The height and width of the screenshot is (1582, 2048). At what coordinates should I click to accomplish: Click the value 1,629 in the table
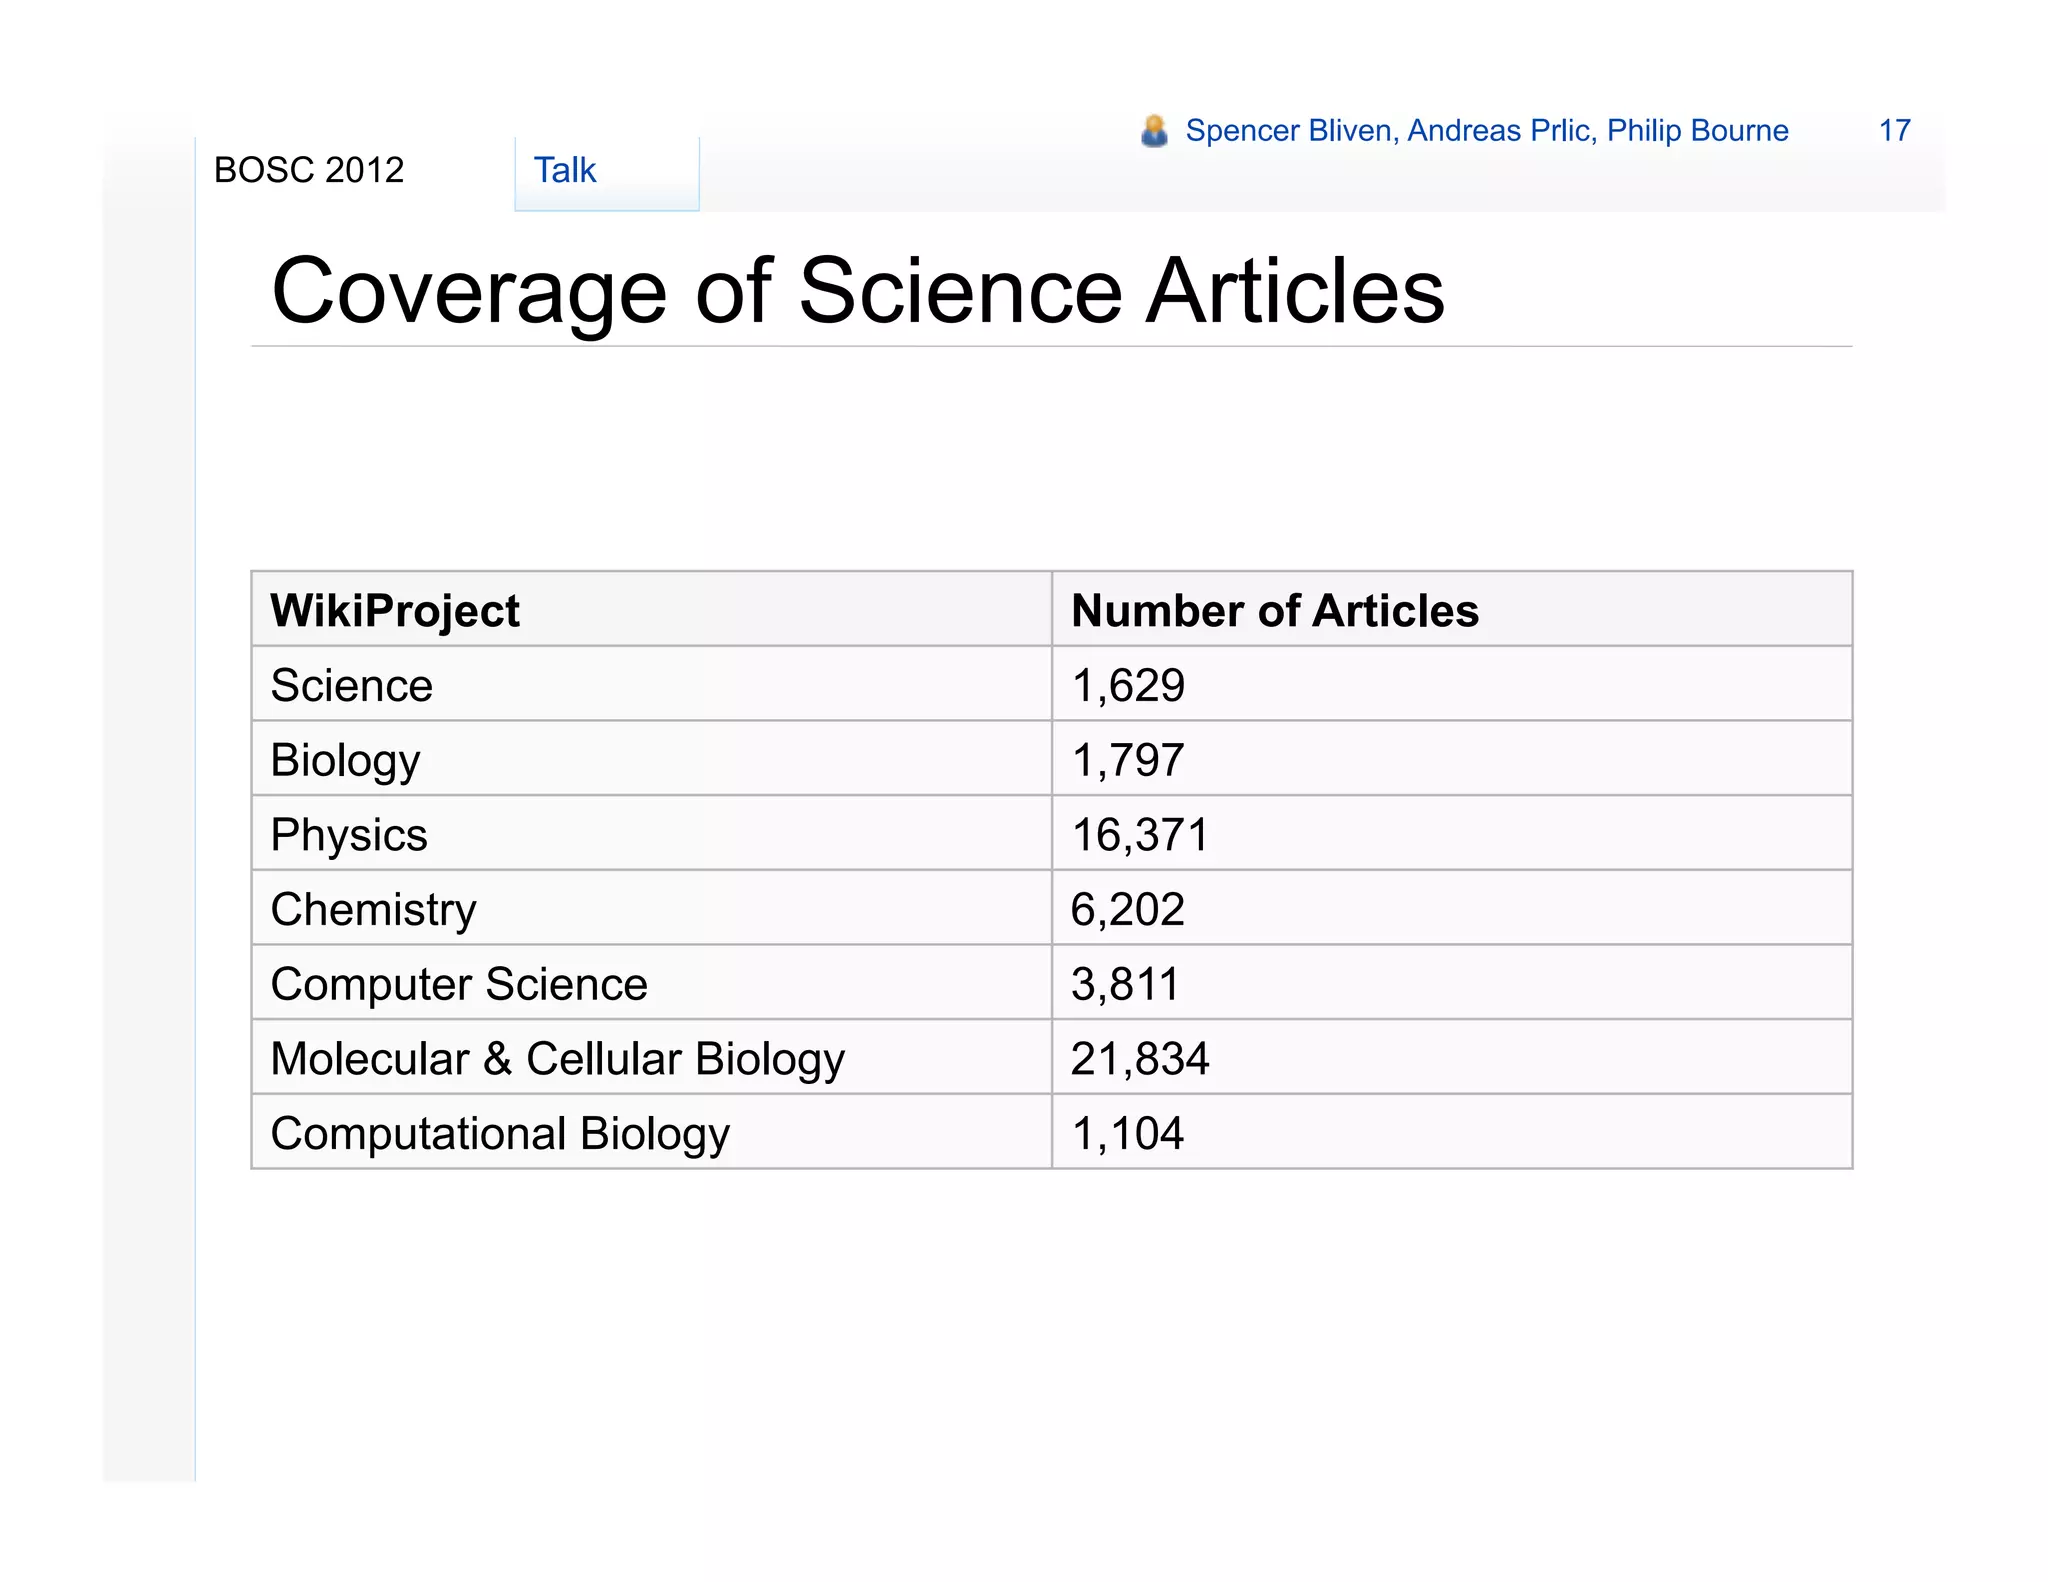(x=1128, y=686)
